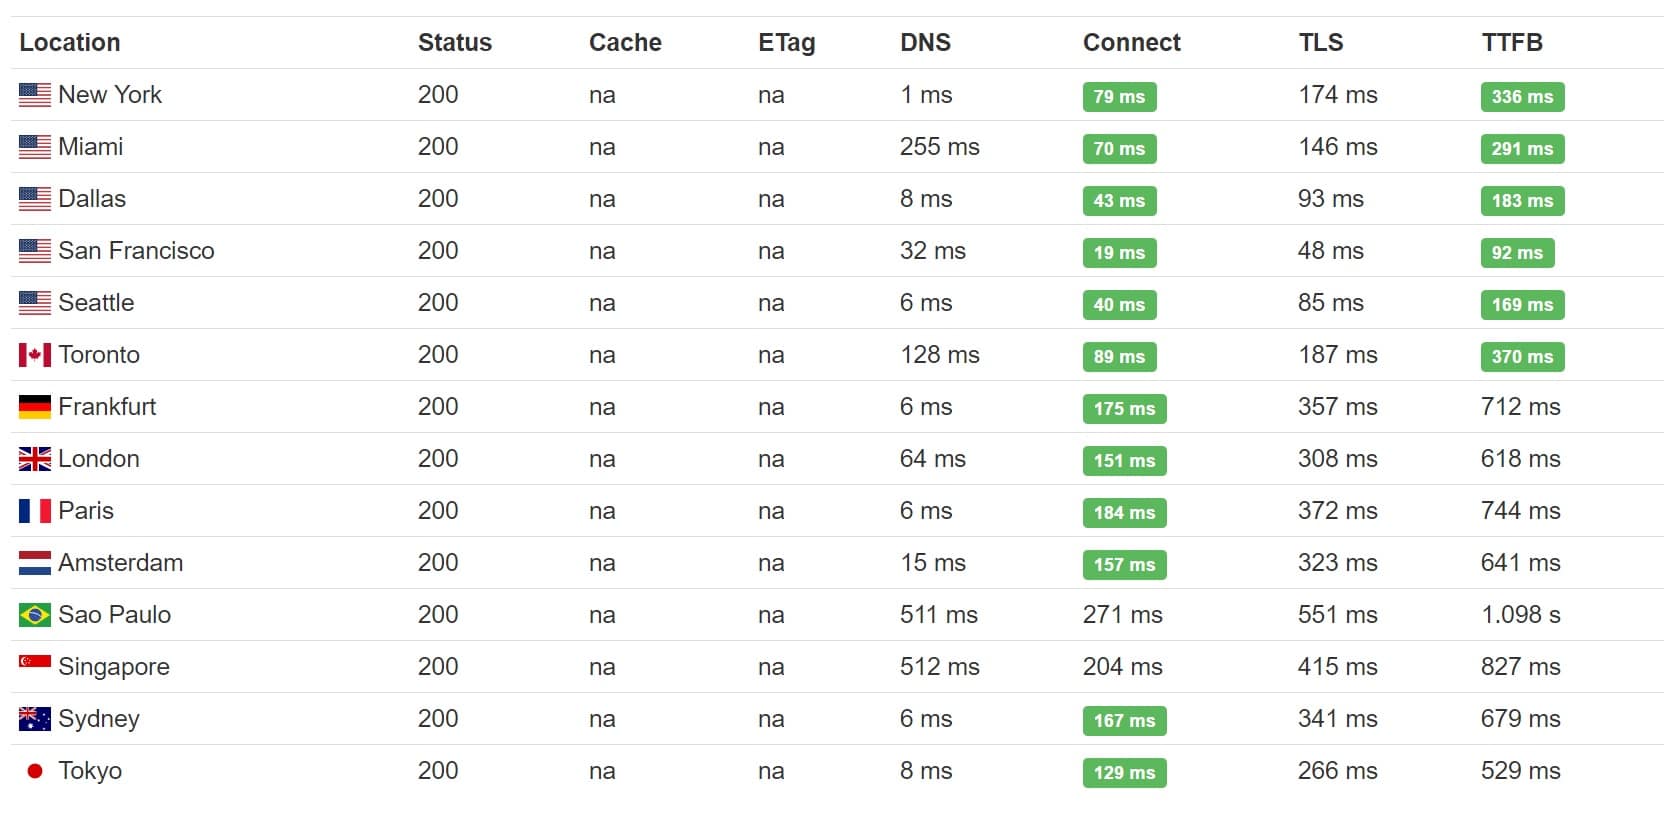1676x815 pixels.
Task: Click the Brazilian flag next to Sao Paulo
Action: (x=34, y=615)
